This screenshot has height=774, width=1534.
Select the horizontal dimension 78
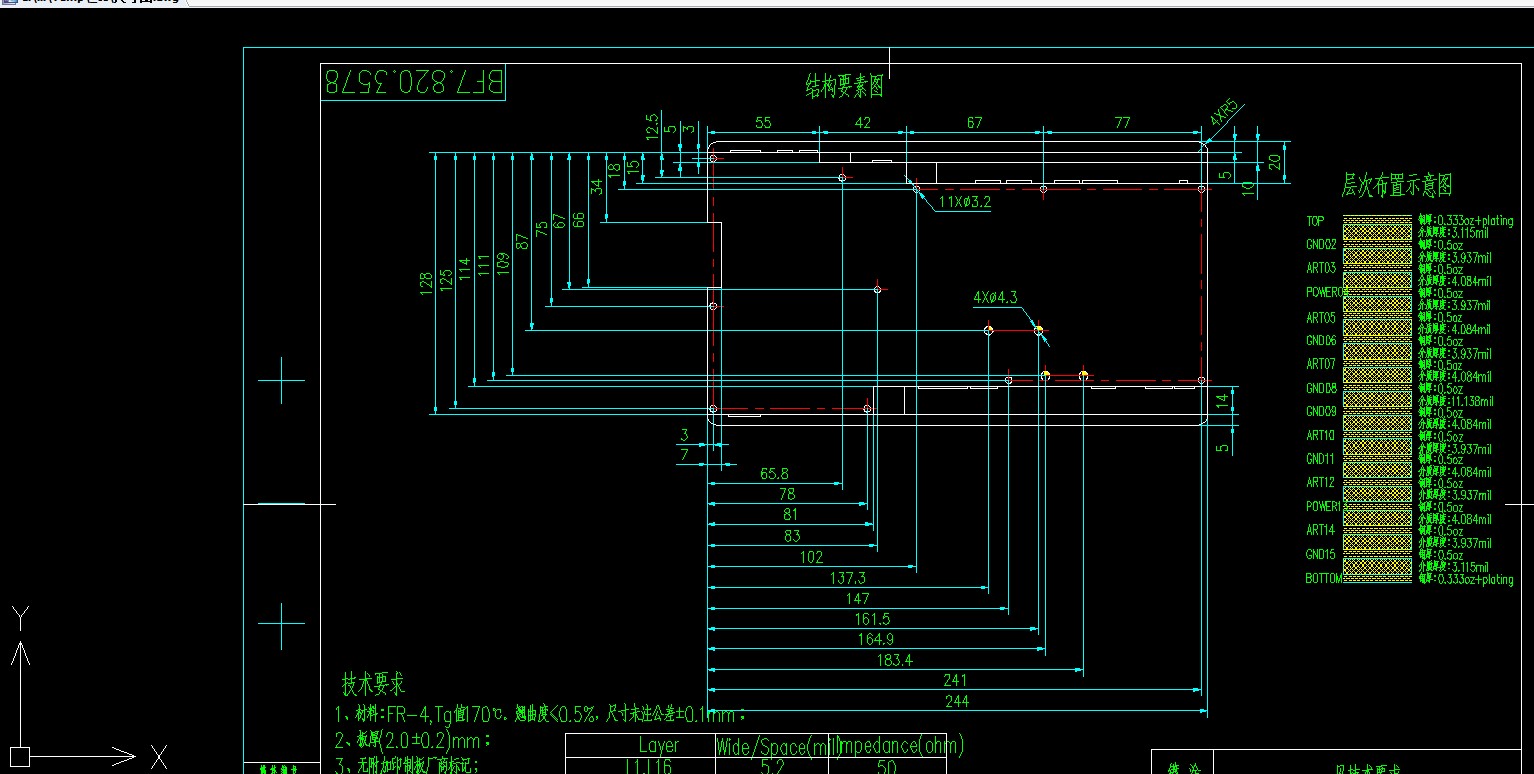point(787,494)
